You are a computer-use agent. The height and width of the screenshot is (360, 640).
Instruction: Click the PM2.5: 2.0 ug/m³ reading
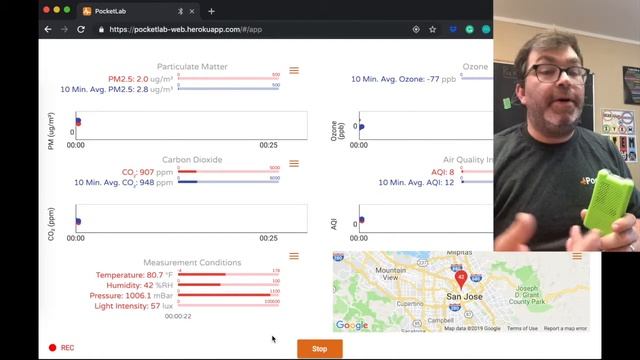pyautogui.click(x=140, y=79)
